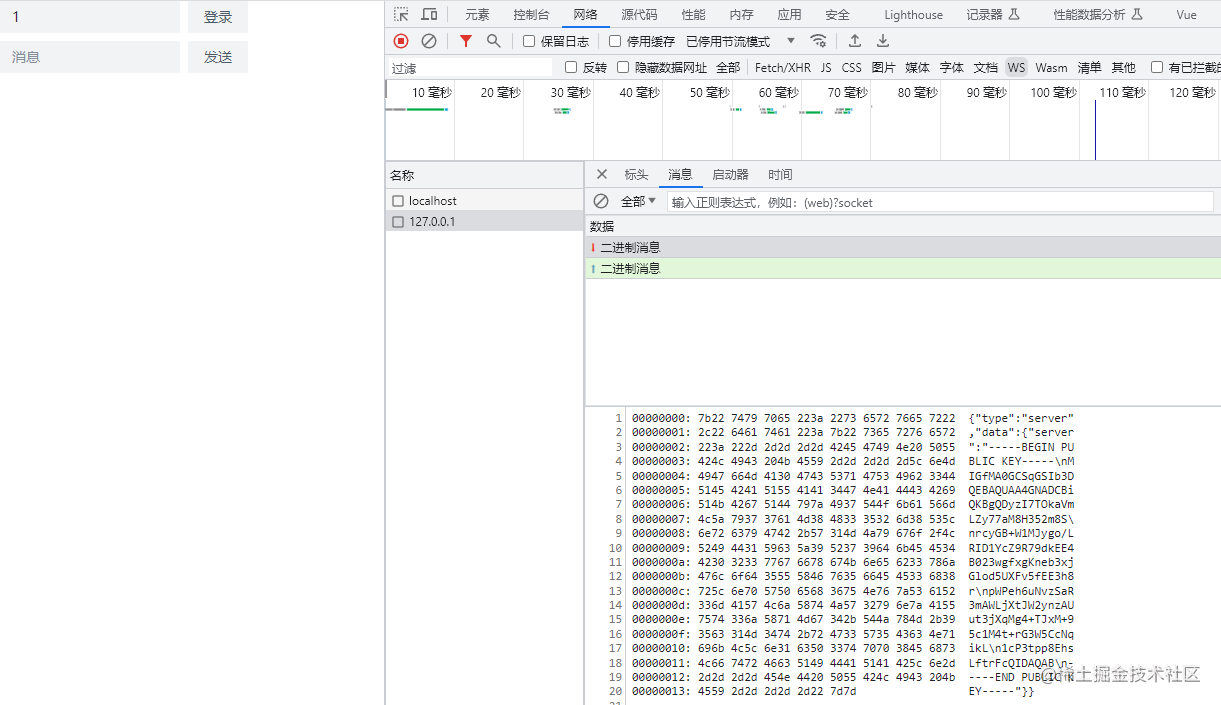Open the 性能数据分析 panel tab
This screenshot has height=705, width=1221.
point(1097,14)
